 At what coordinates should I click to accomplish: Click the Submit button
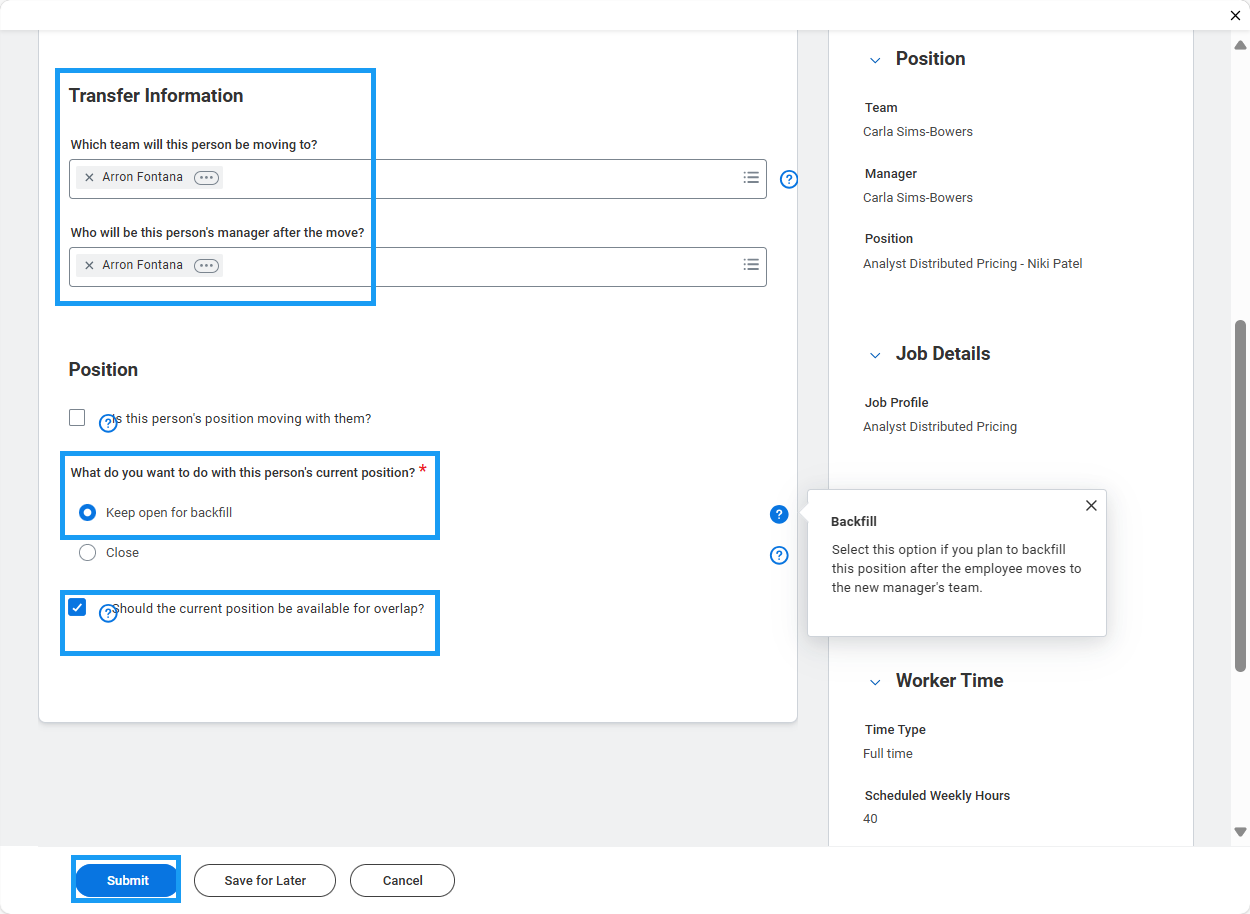click(127, 880)
